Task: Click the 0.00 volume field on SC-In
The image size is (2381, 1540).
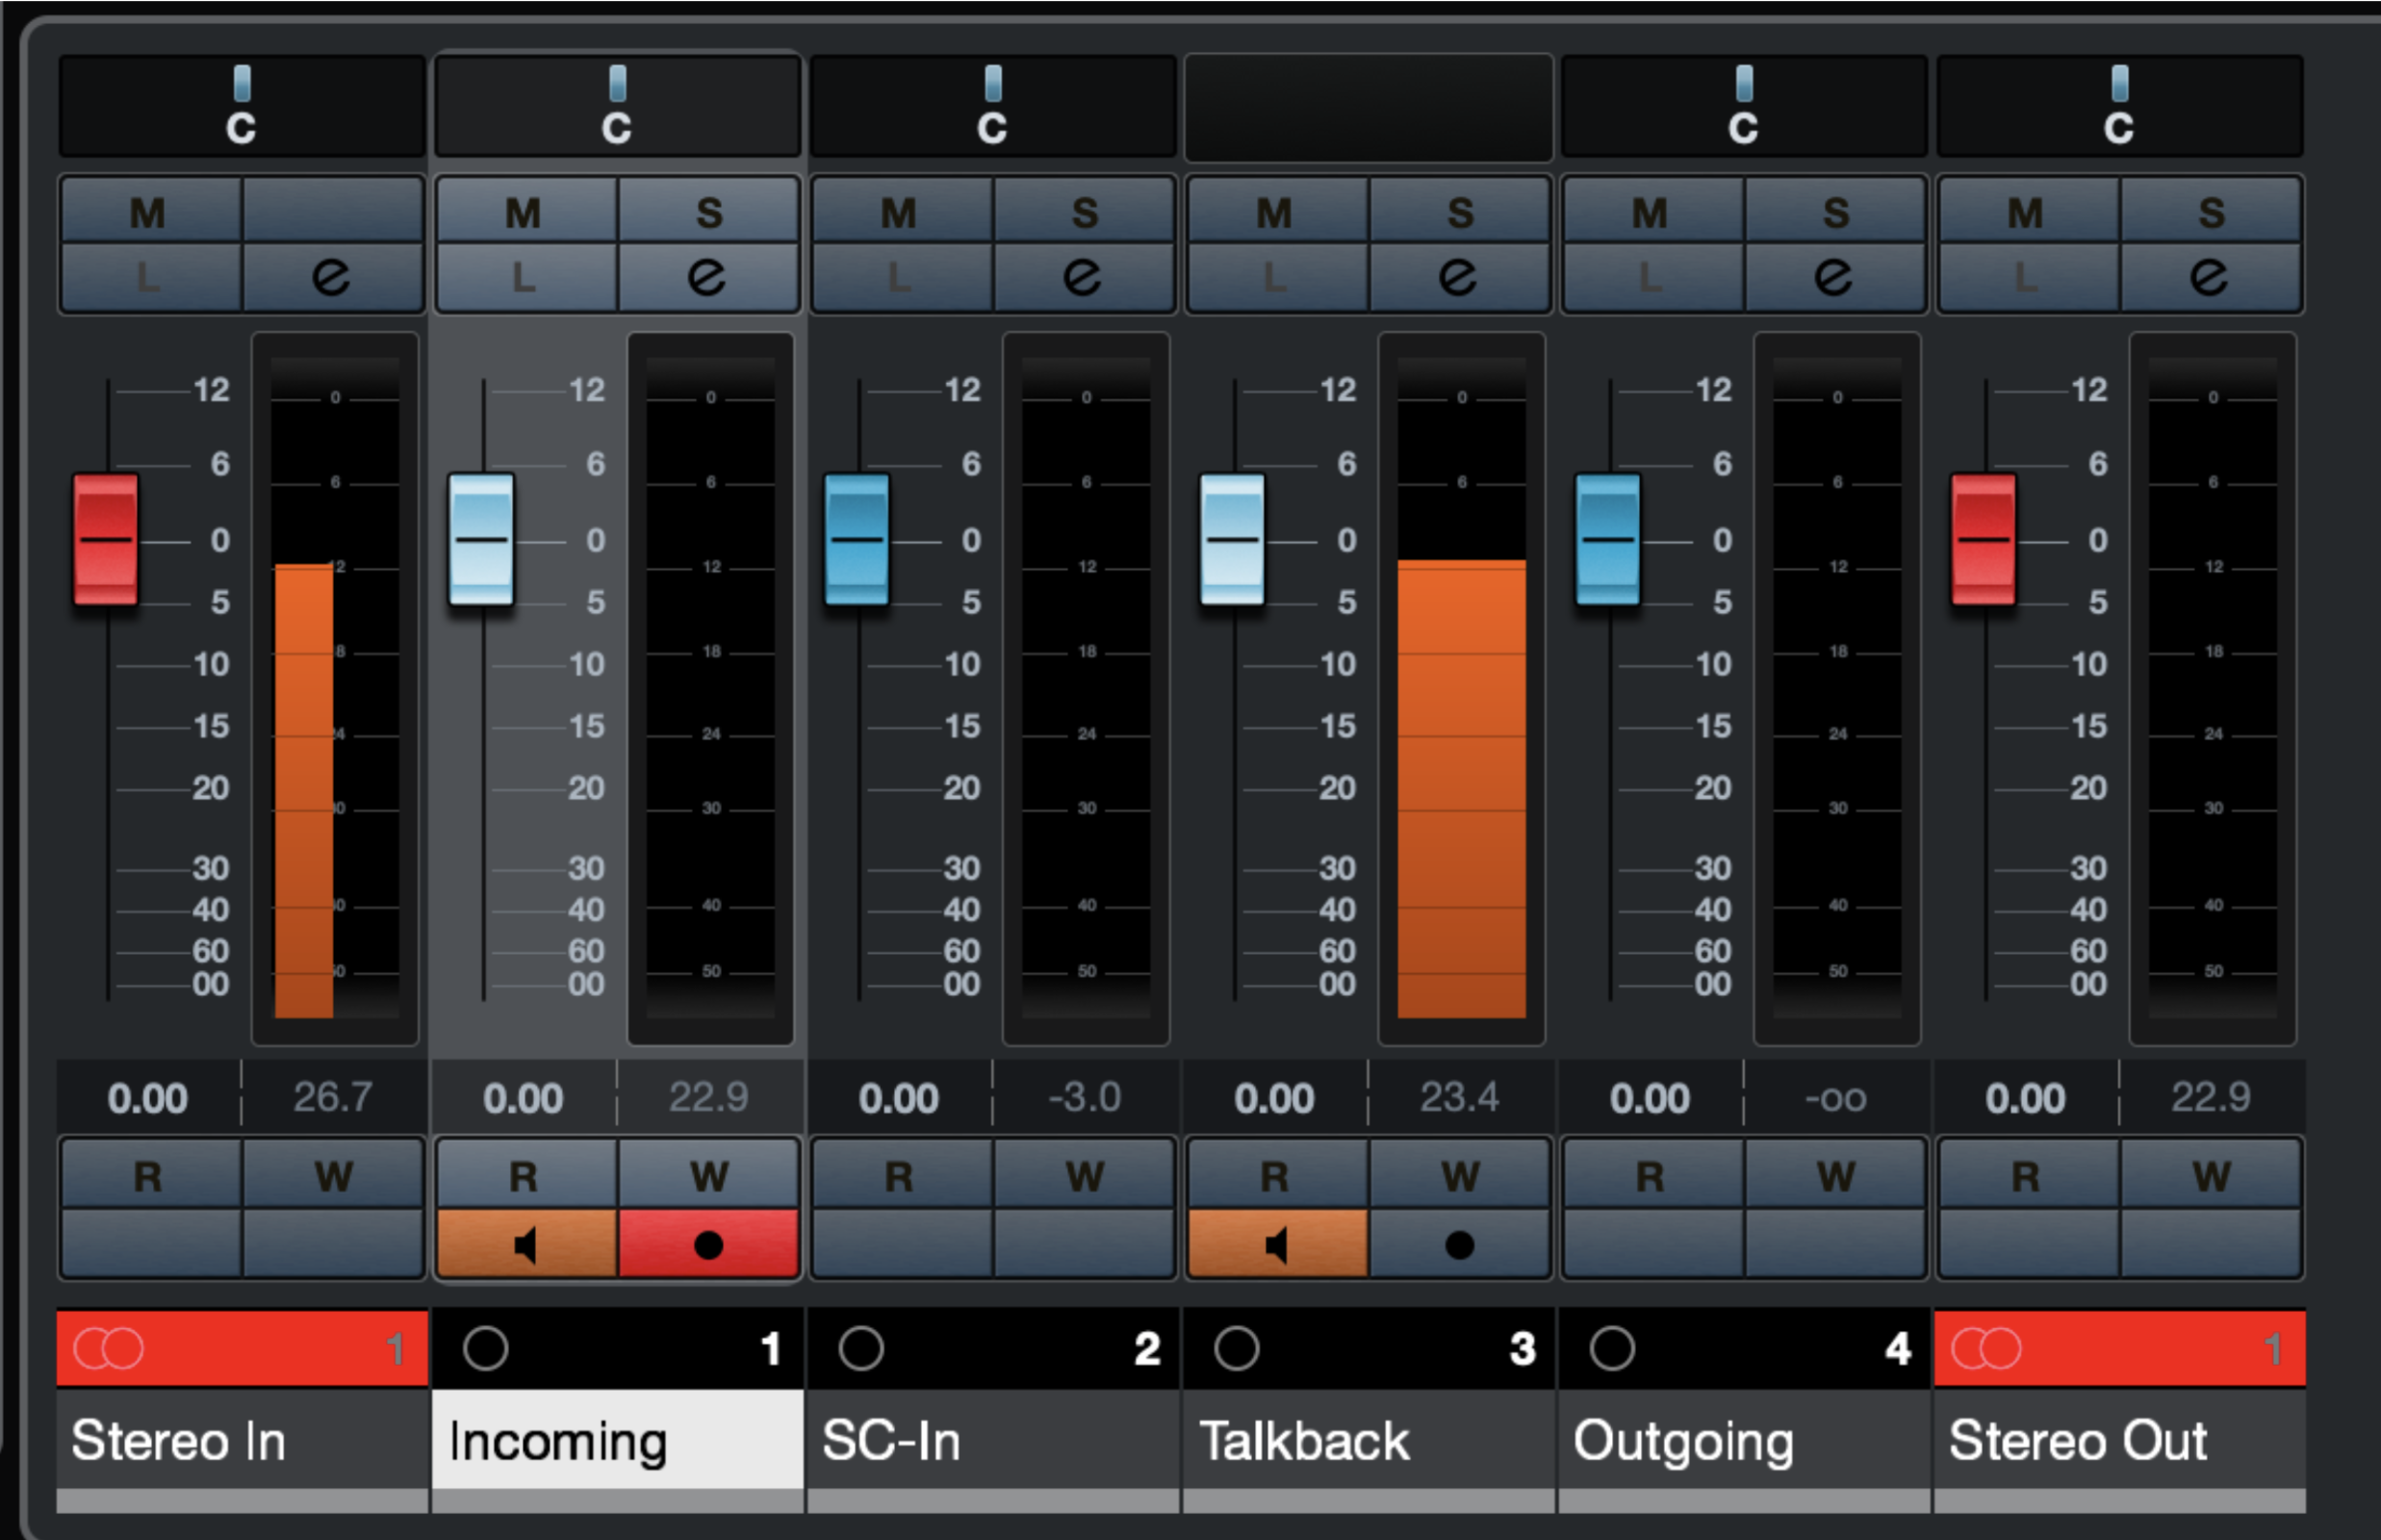Action: [898, 1098]
